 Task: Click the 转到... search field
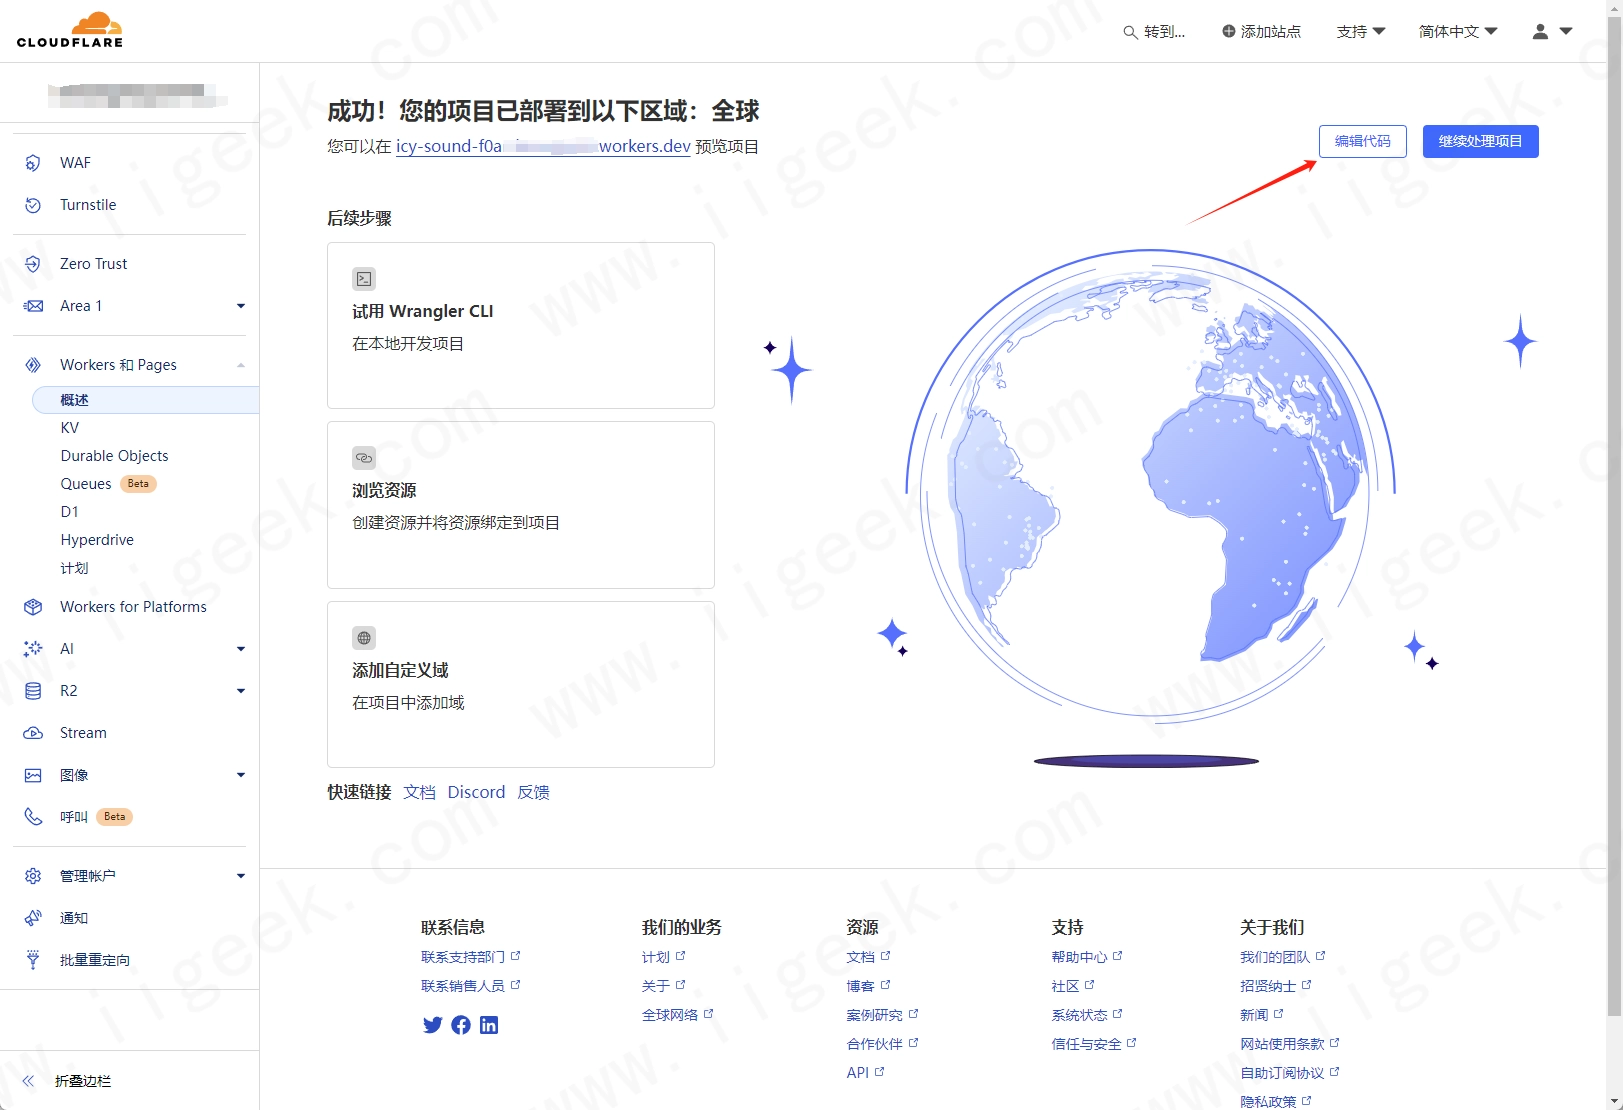[x=1154, y=32]
